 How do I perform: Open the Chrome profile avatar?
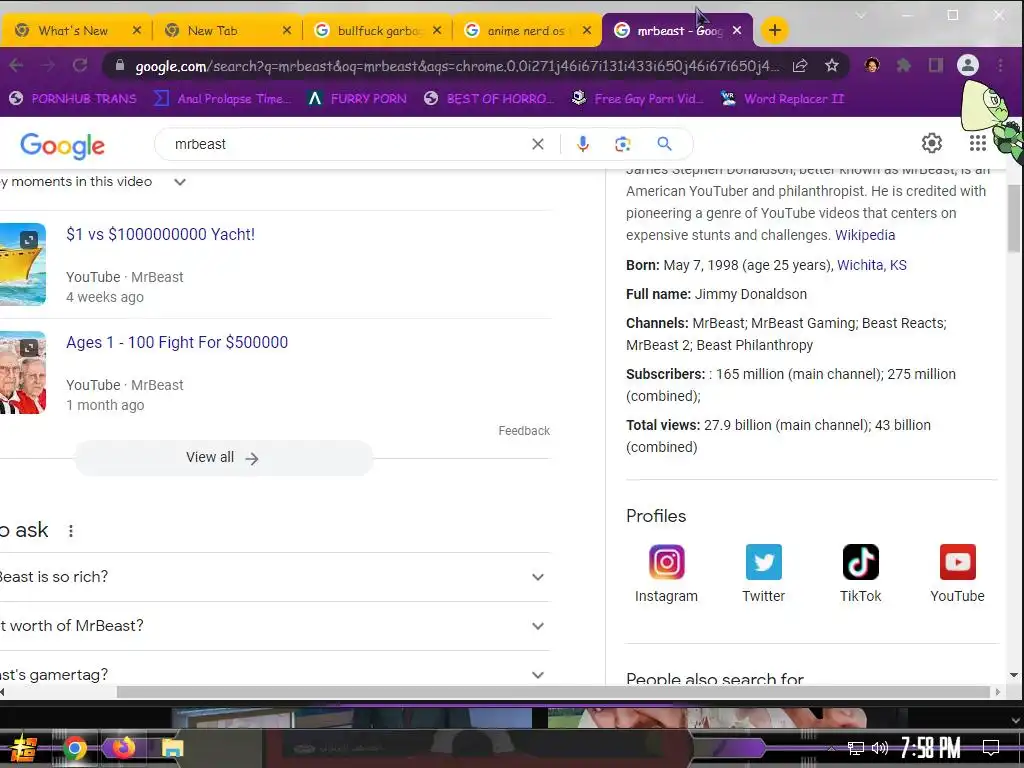tap(968, 65)
